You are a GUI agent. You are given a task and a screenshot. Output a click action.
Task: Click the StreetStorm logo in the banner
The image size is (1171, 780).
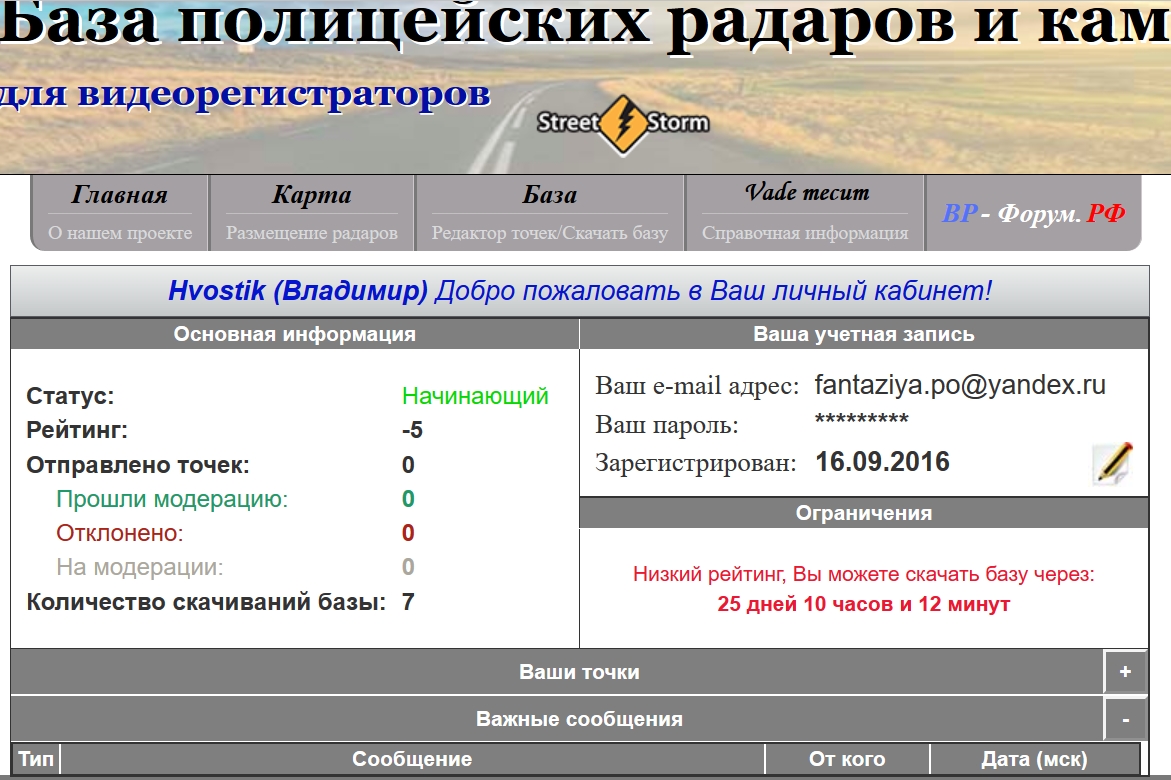click(623, 124)
